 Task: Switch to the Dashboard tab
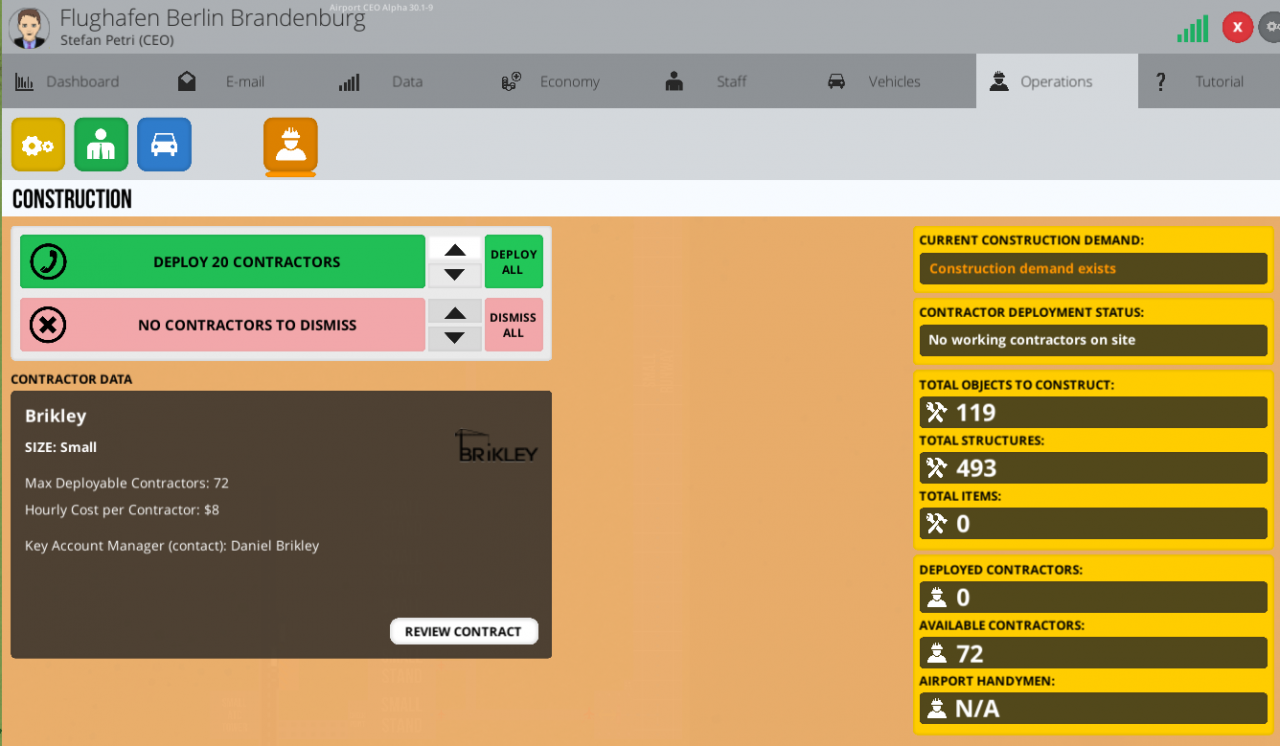click(68, 82)
